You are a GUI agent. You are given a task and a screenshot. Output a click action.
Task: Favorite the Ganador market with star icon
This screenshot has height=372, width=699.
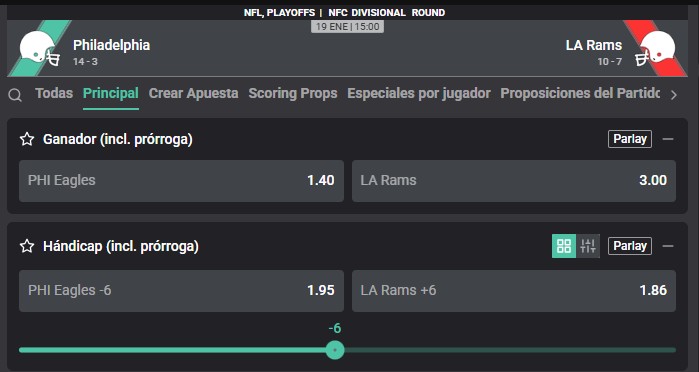(27, 139)
